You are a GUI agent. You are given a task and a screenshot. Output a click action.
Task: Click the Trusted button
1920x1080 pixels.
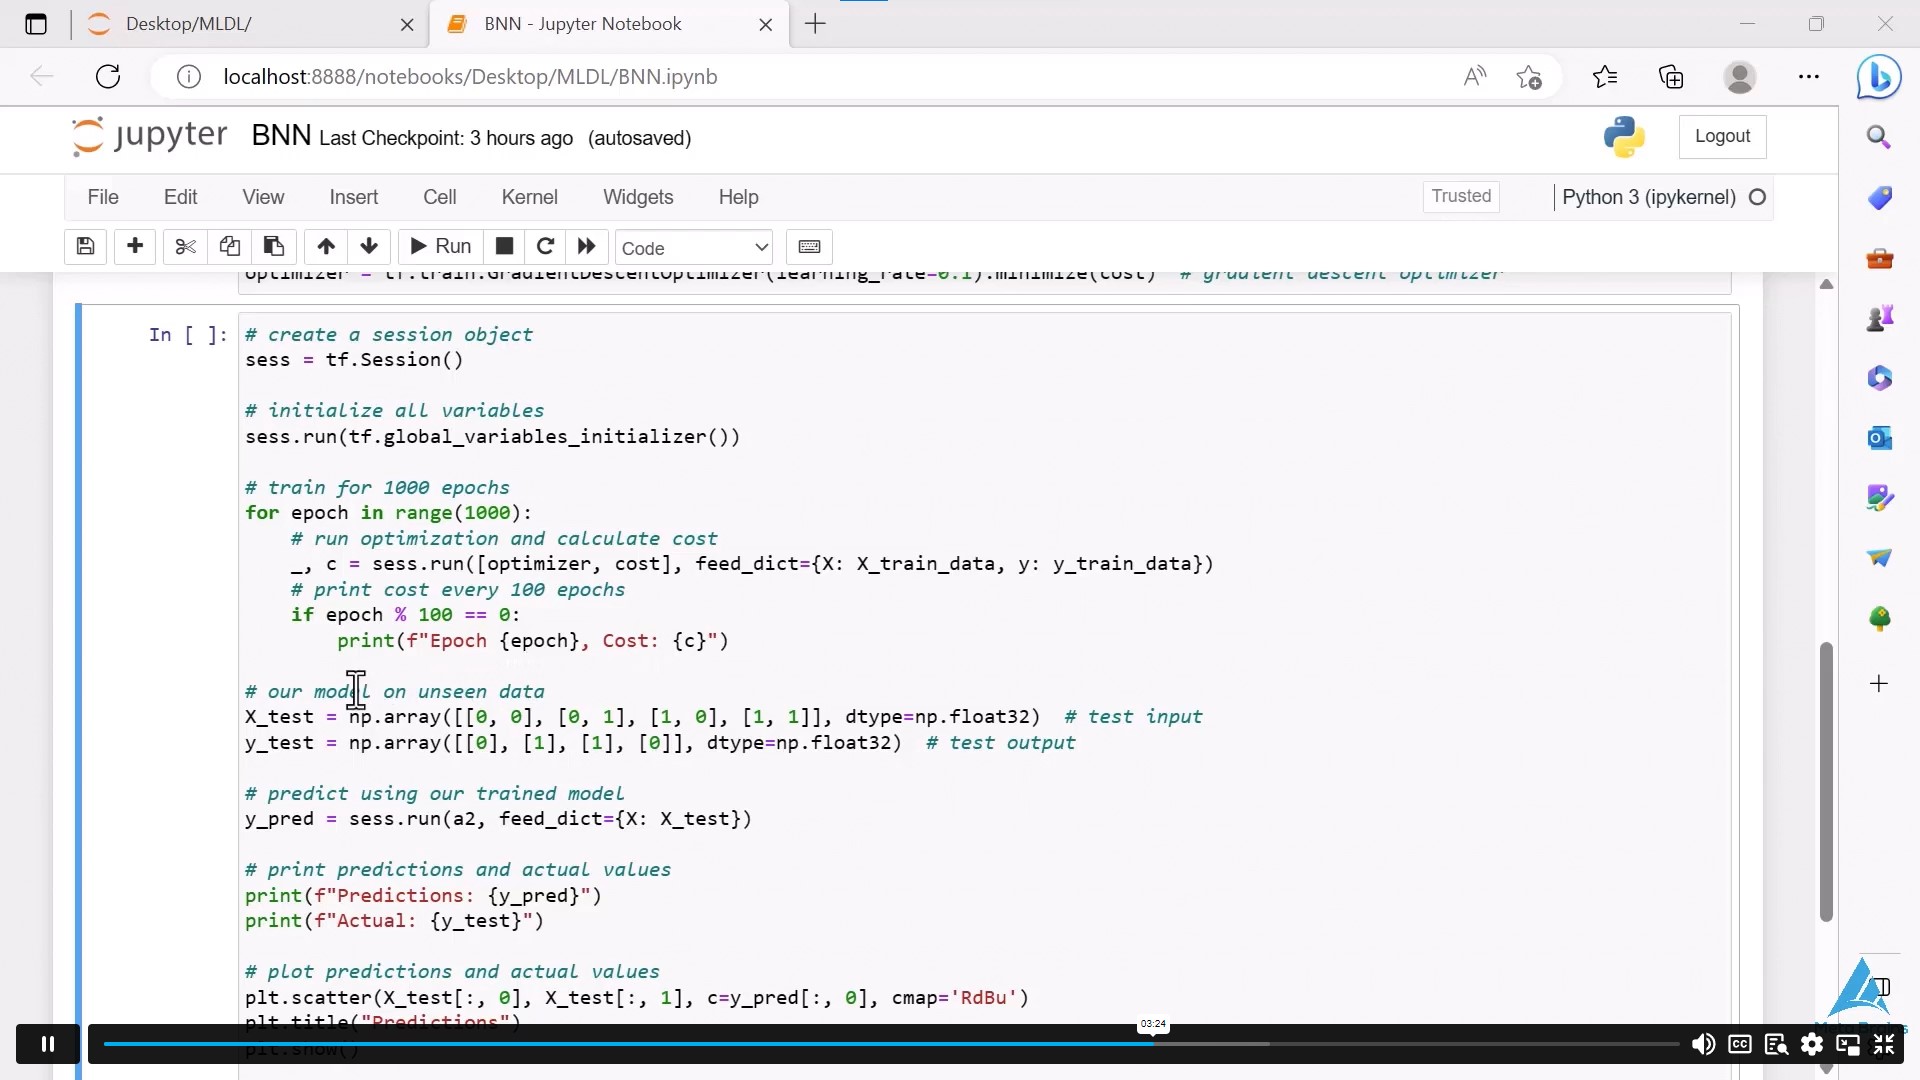coord(1461,196)
